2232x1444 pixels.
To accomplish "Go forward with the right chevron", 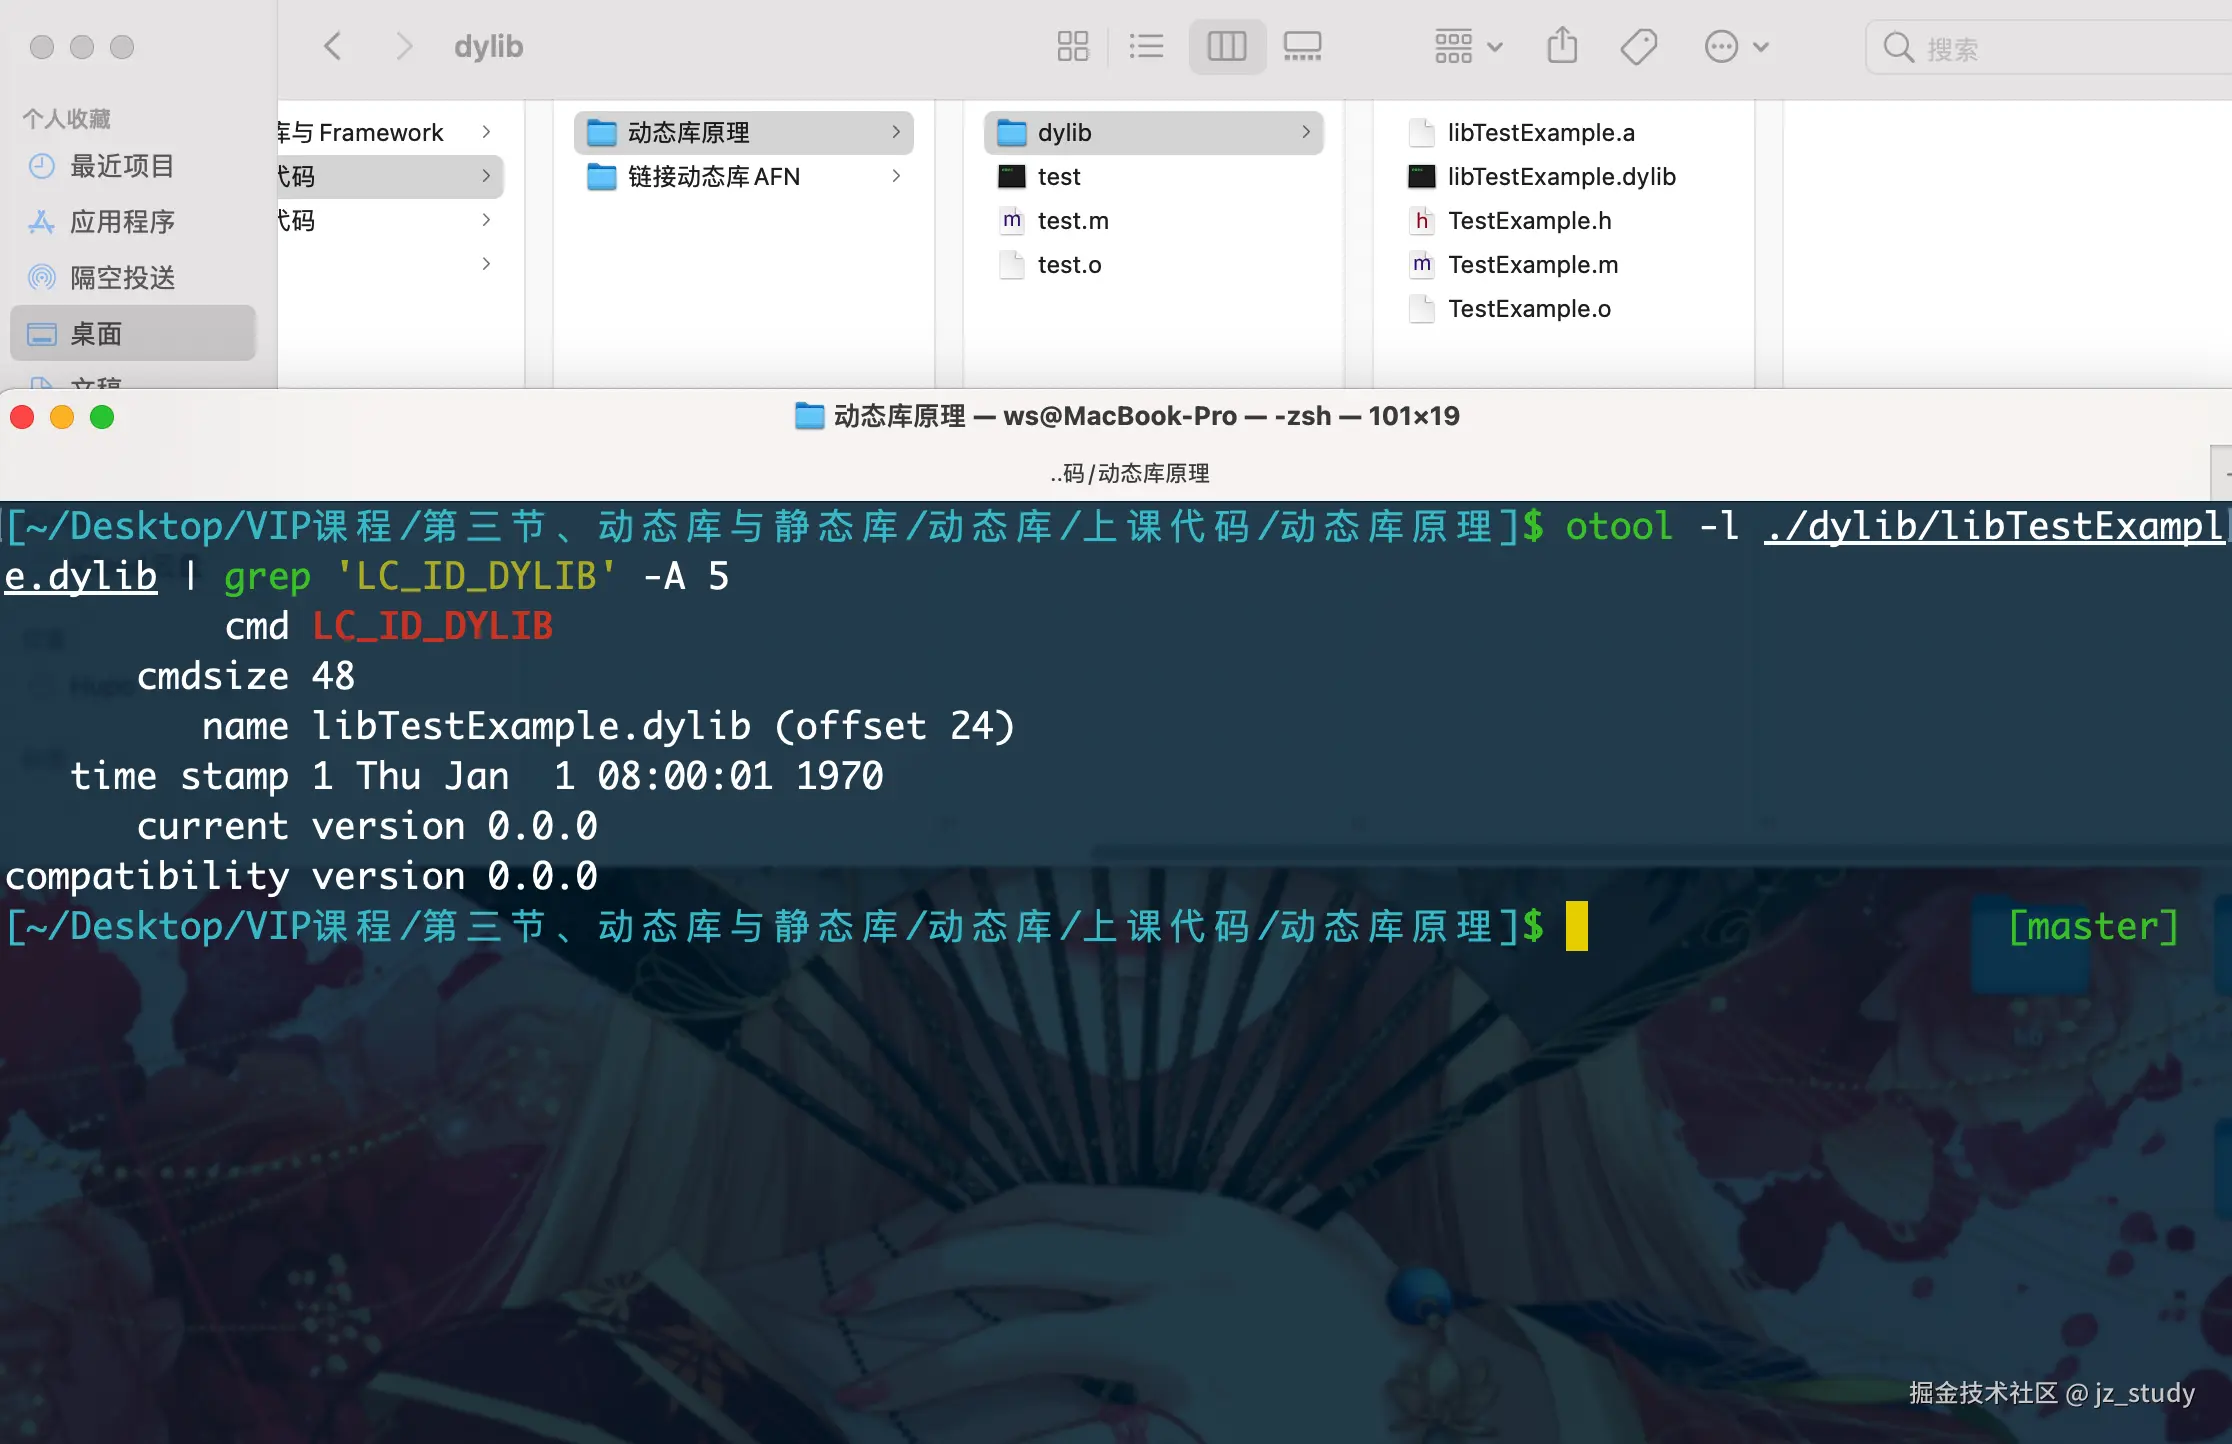I will tap(403, 46).
